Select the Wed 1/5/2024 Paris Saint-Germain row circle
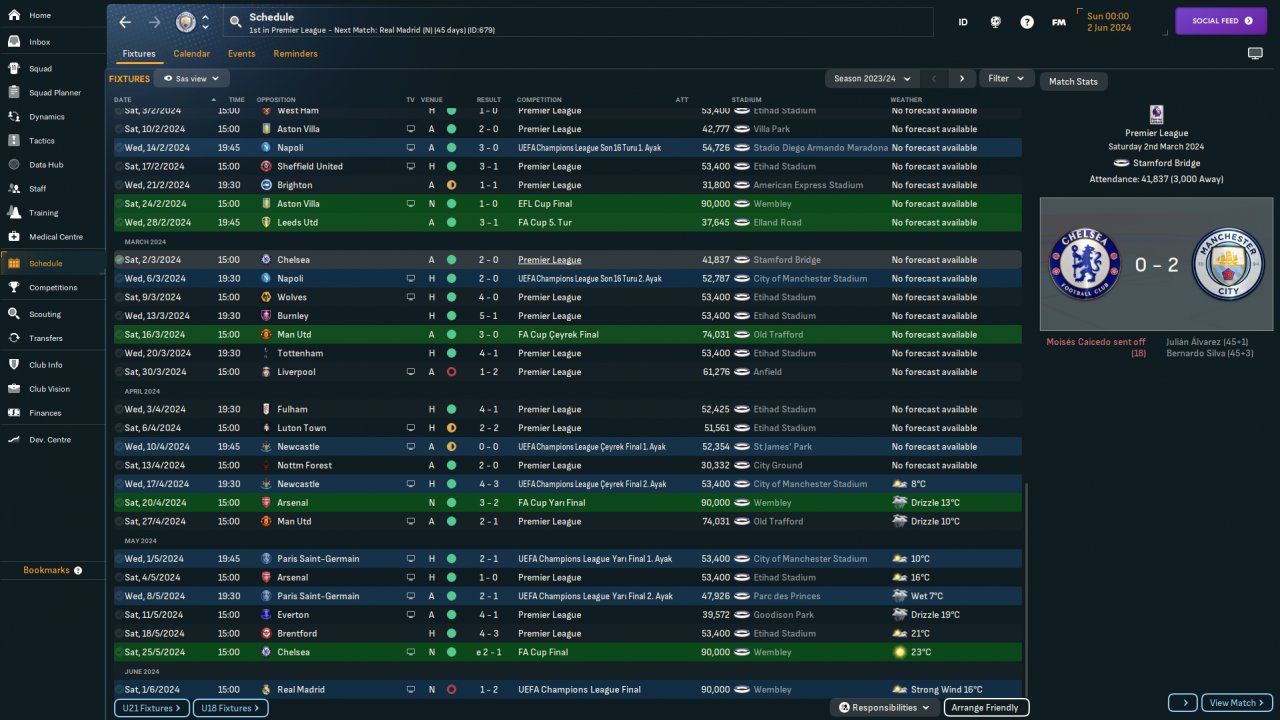 tap(119, 559)
